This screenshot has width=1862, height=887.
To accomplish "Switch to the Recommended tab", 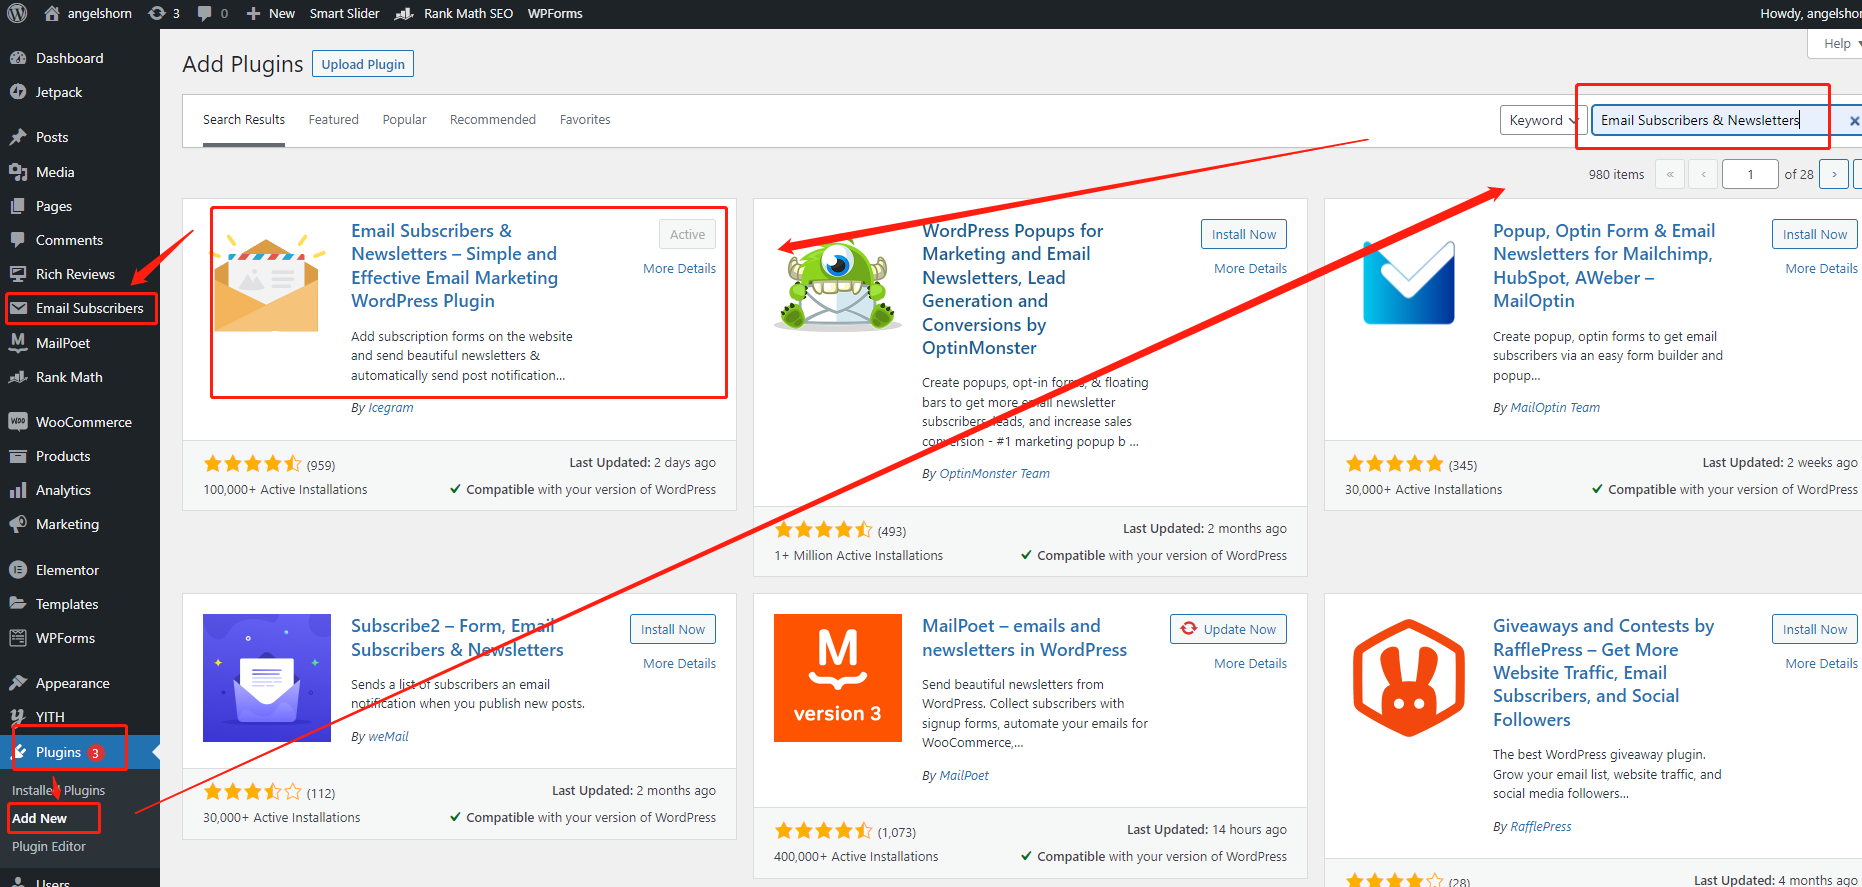I will coord(493,120).
